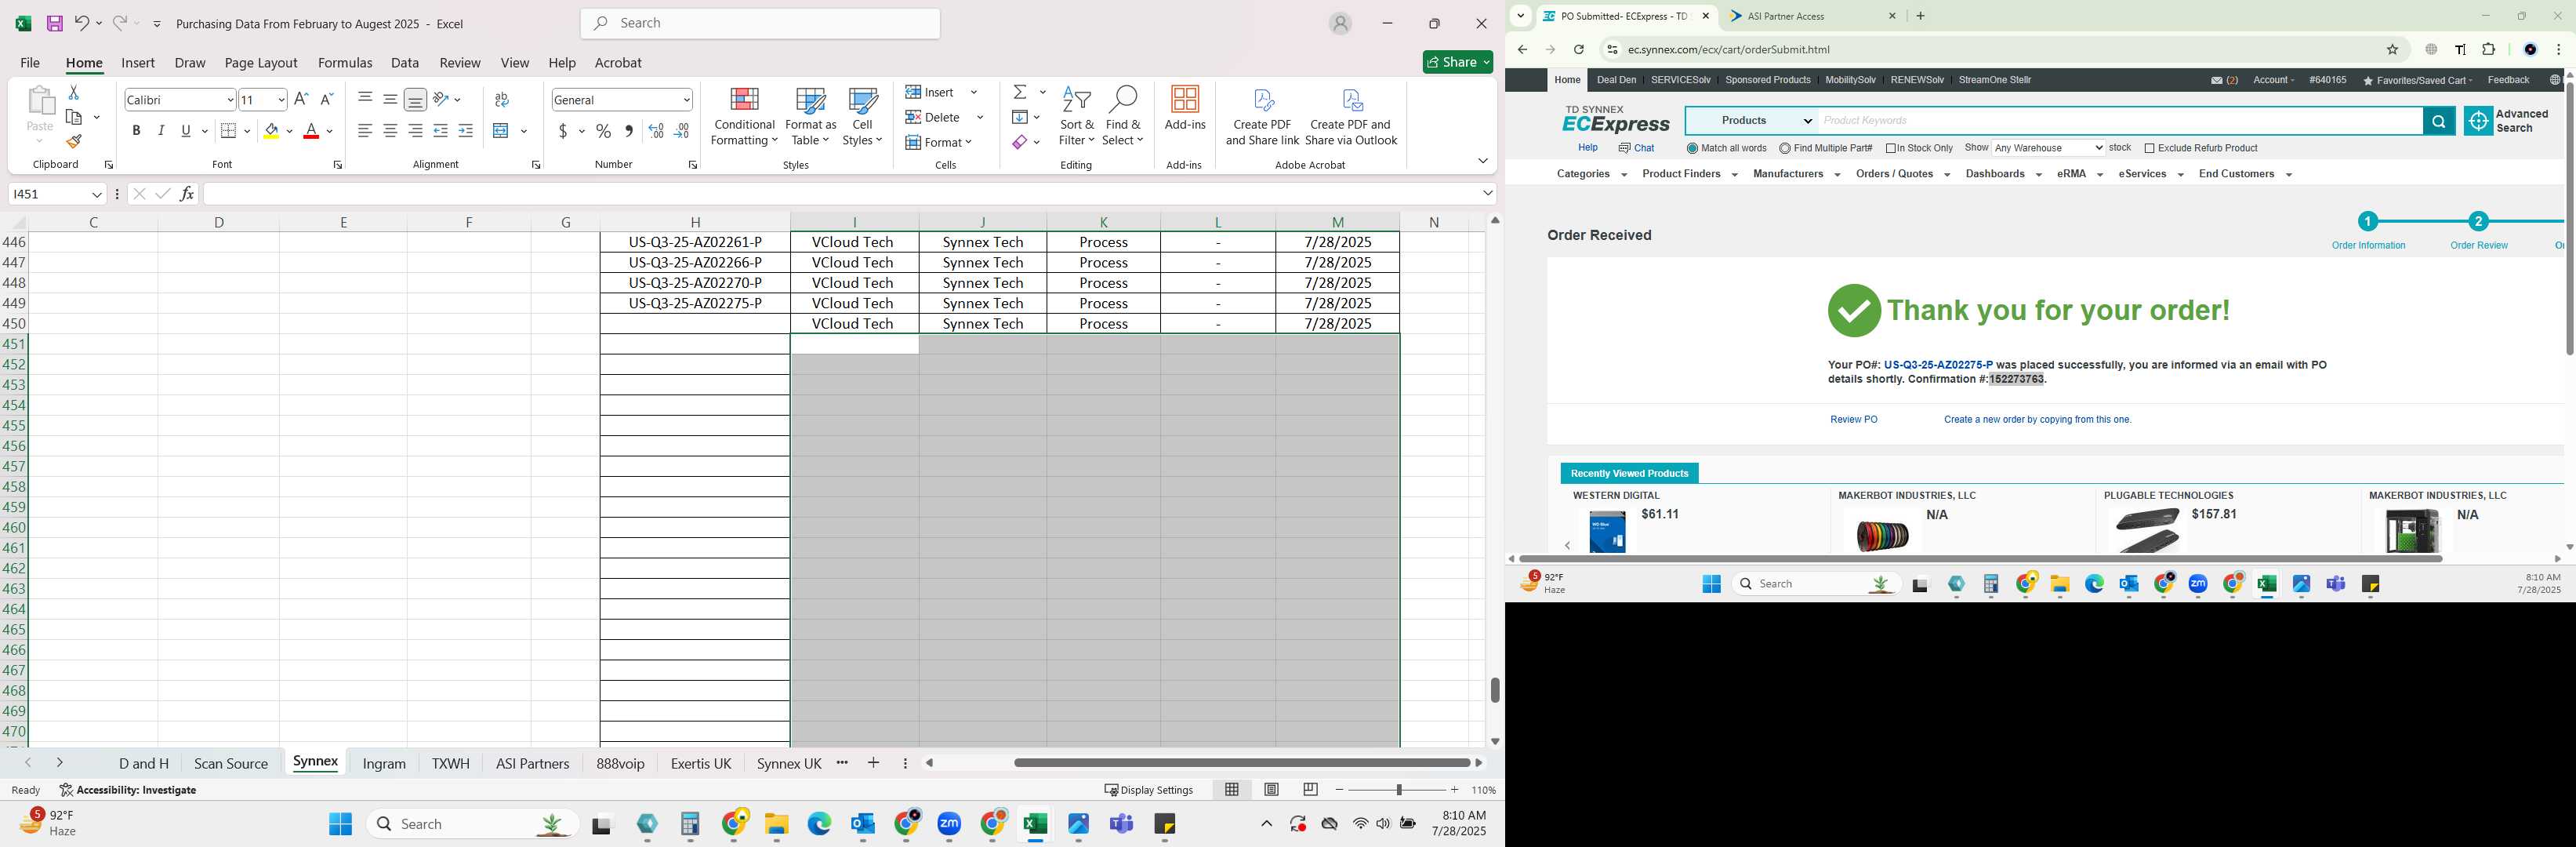
Task: Click the Share button in Excel
Action: pos(1457,62)
